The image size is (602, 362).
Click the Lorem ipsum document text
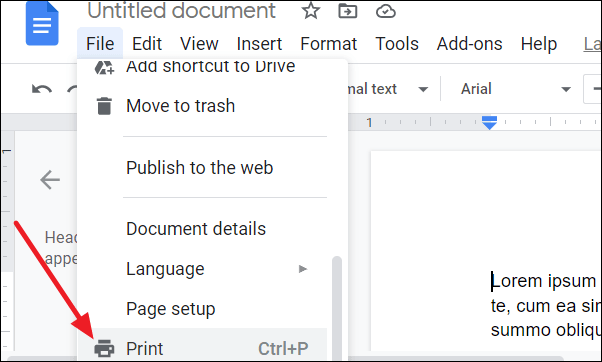tap(543, 281)
